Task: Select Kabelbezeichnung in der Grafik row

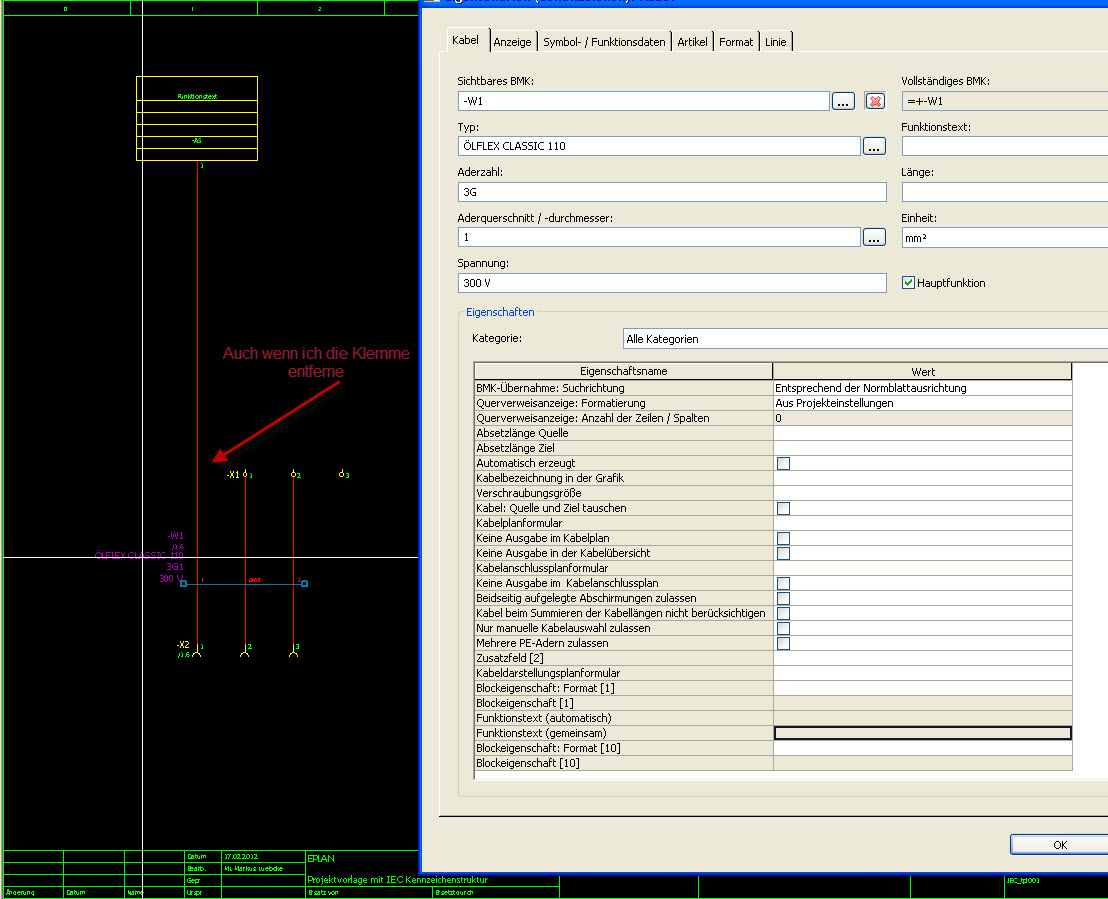Action: 773,478
